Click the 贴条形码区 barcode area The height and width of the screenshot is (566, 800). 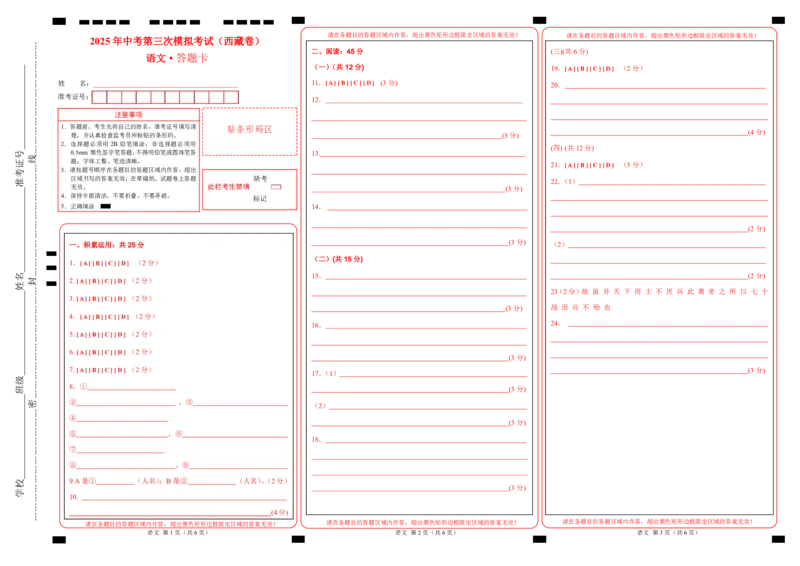pos(249,131)
